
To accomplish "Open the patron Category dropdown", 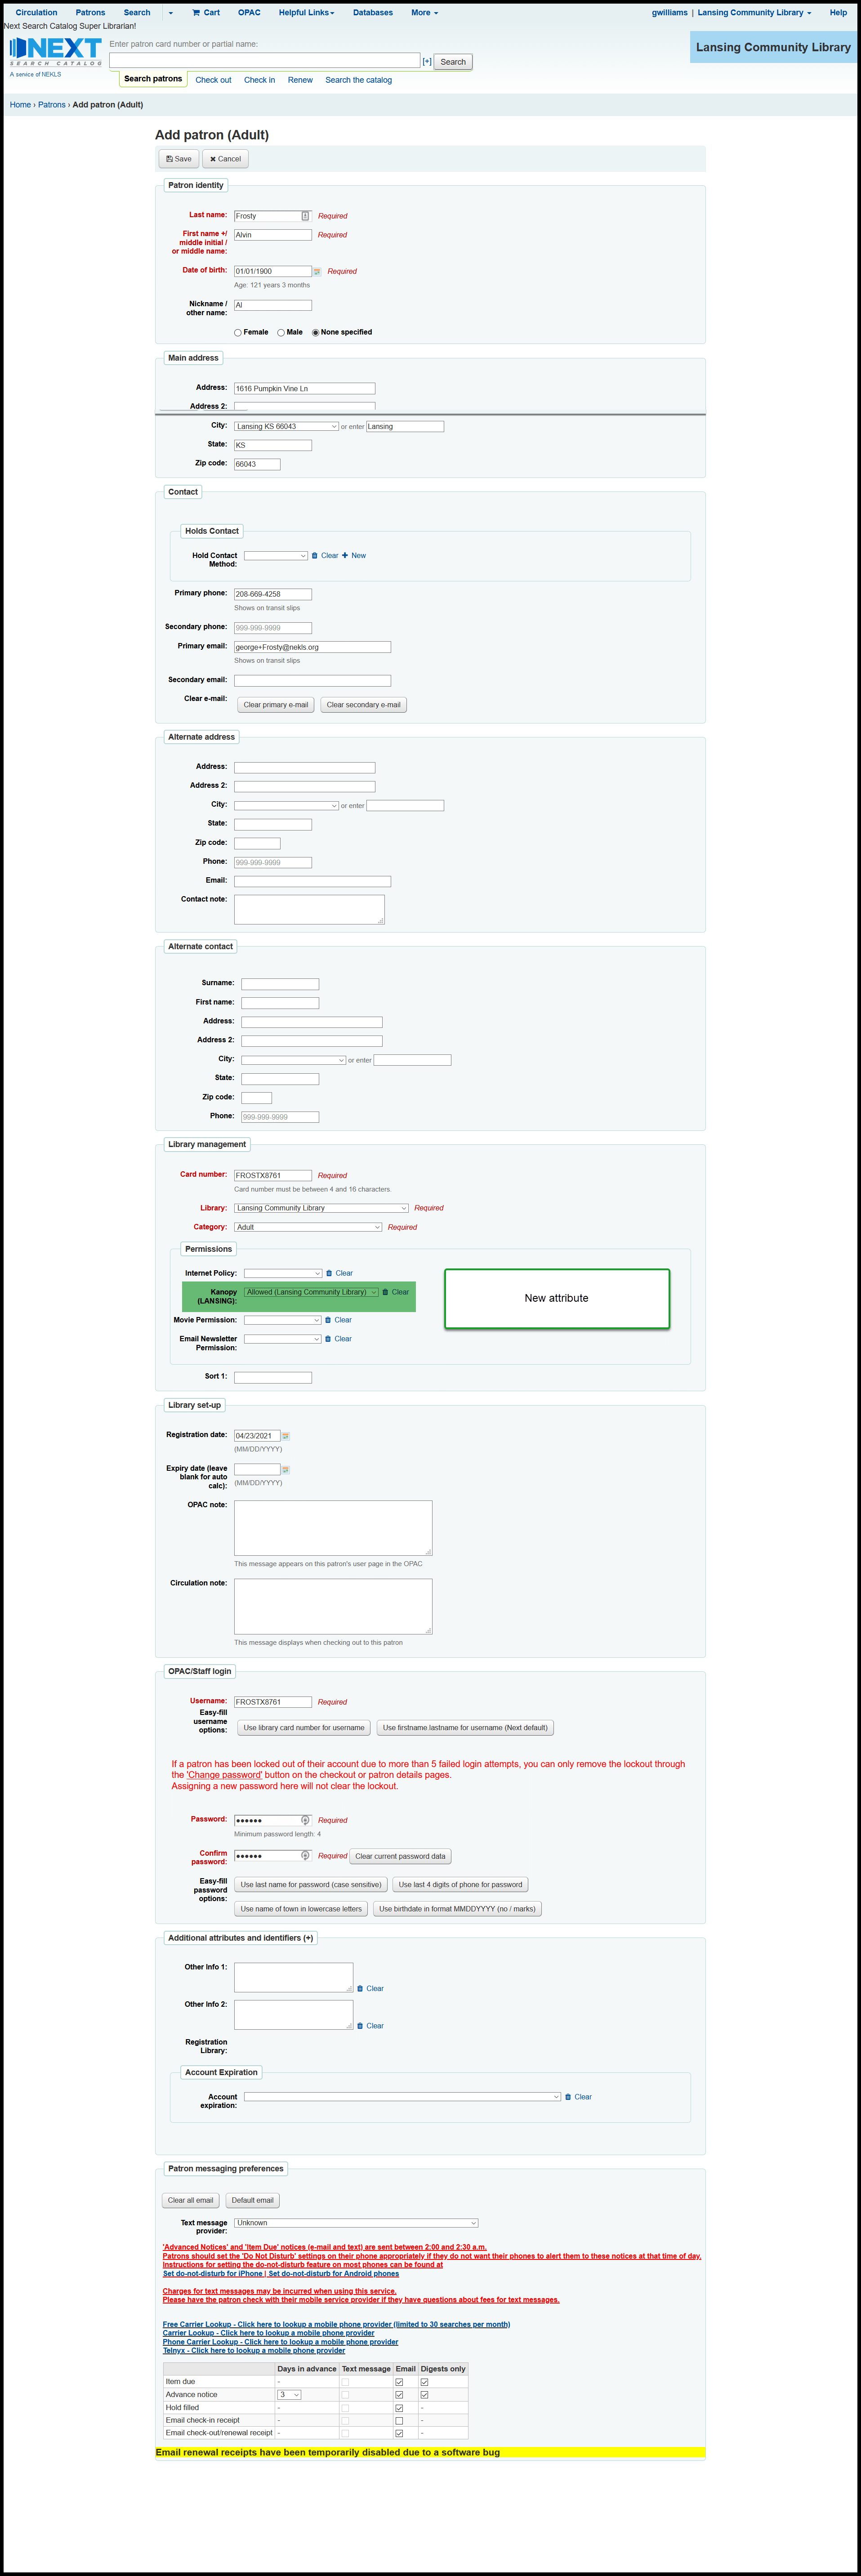I will click(x=308, y=1227).
